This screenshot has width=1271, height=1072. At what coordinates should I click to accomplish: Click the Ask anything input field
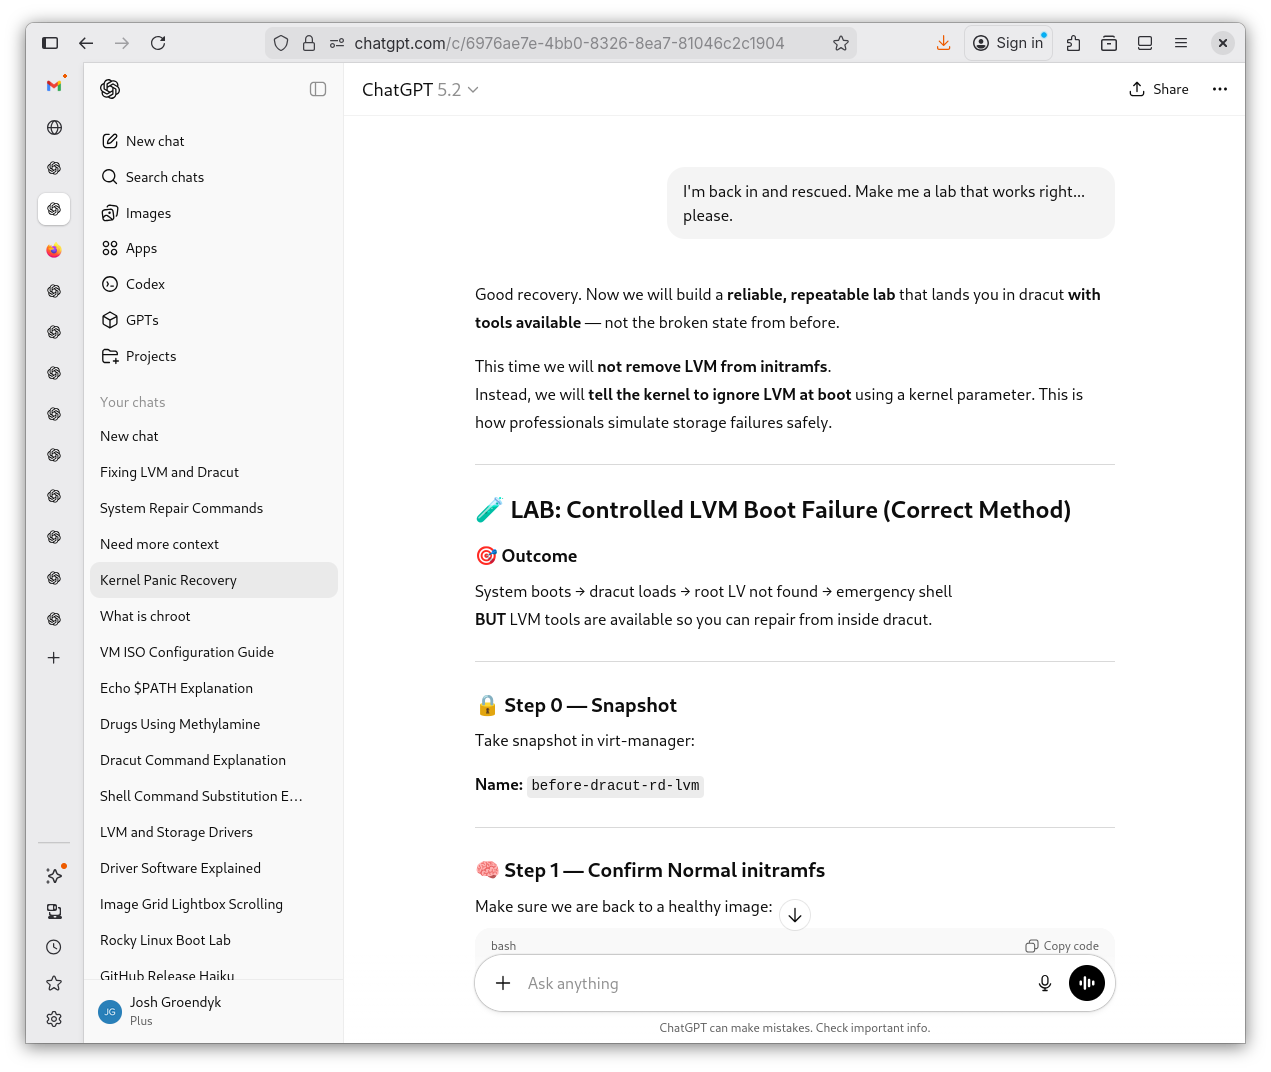tap(770, 984)
